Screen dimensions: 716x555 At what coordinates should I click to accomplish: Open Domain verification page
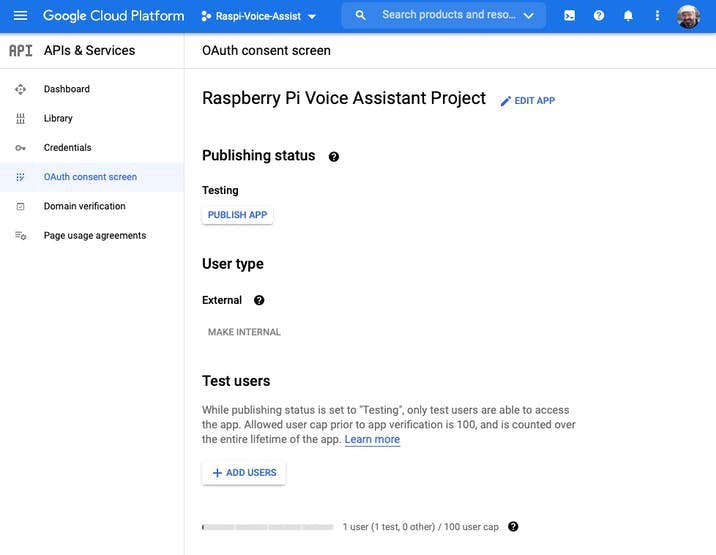pos(84,206)
